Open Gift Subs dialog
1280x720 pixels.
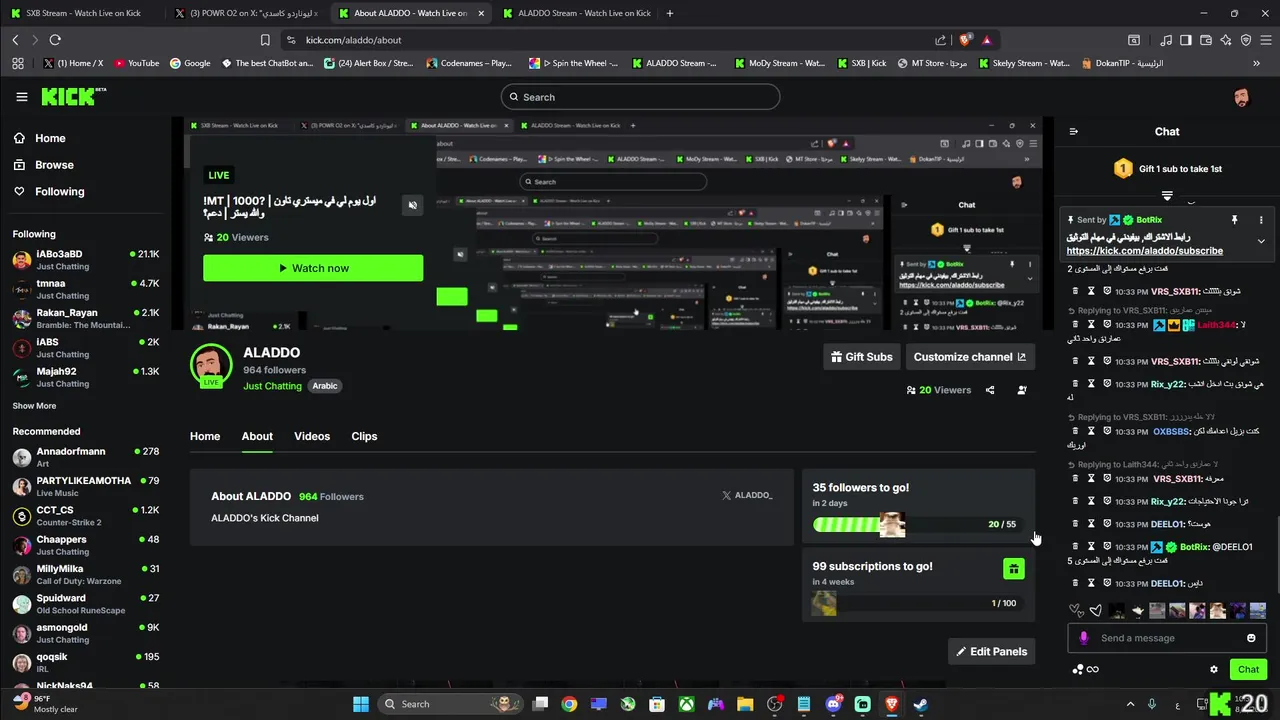click(861, 357)
